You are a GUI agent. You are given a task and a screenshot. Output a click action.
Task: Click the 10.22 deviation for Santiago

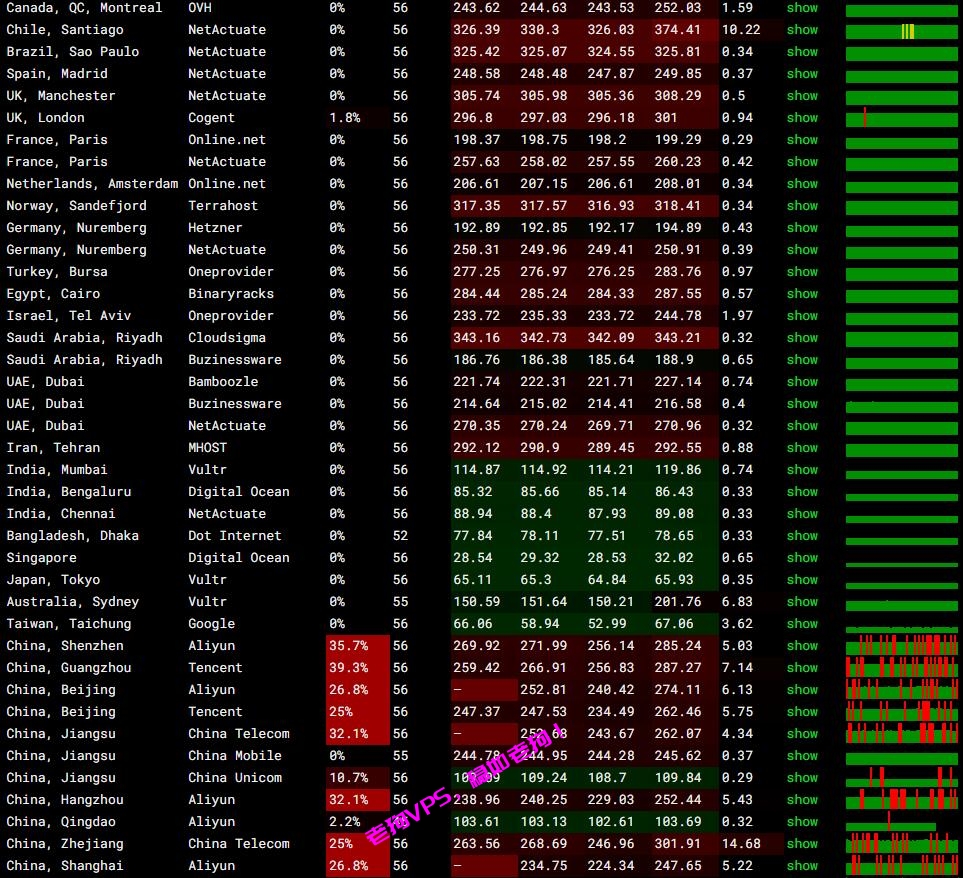[741, 29]
